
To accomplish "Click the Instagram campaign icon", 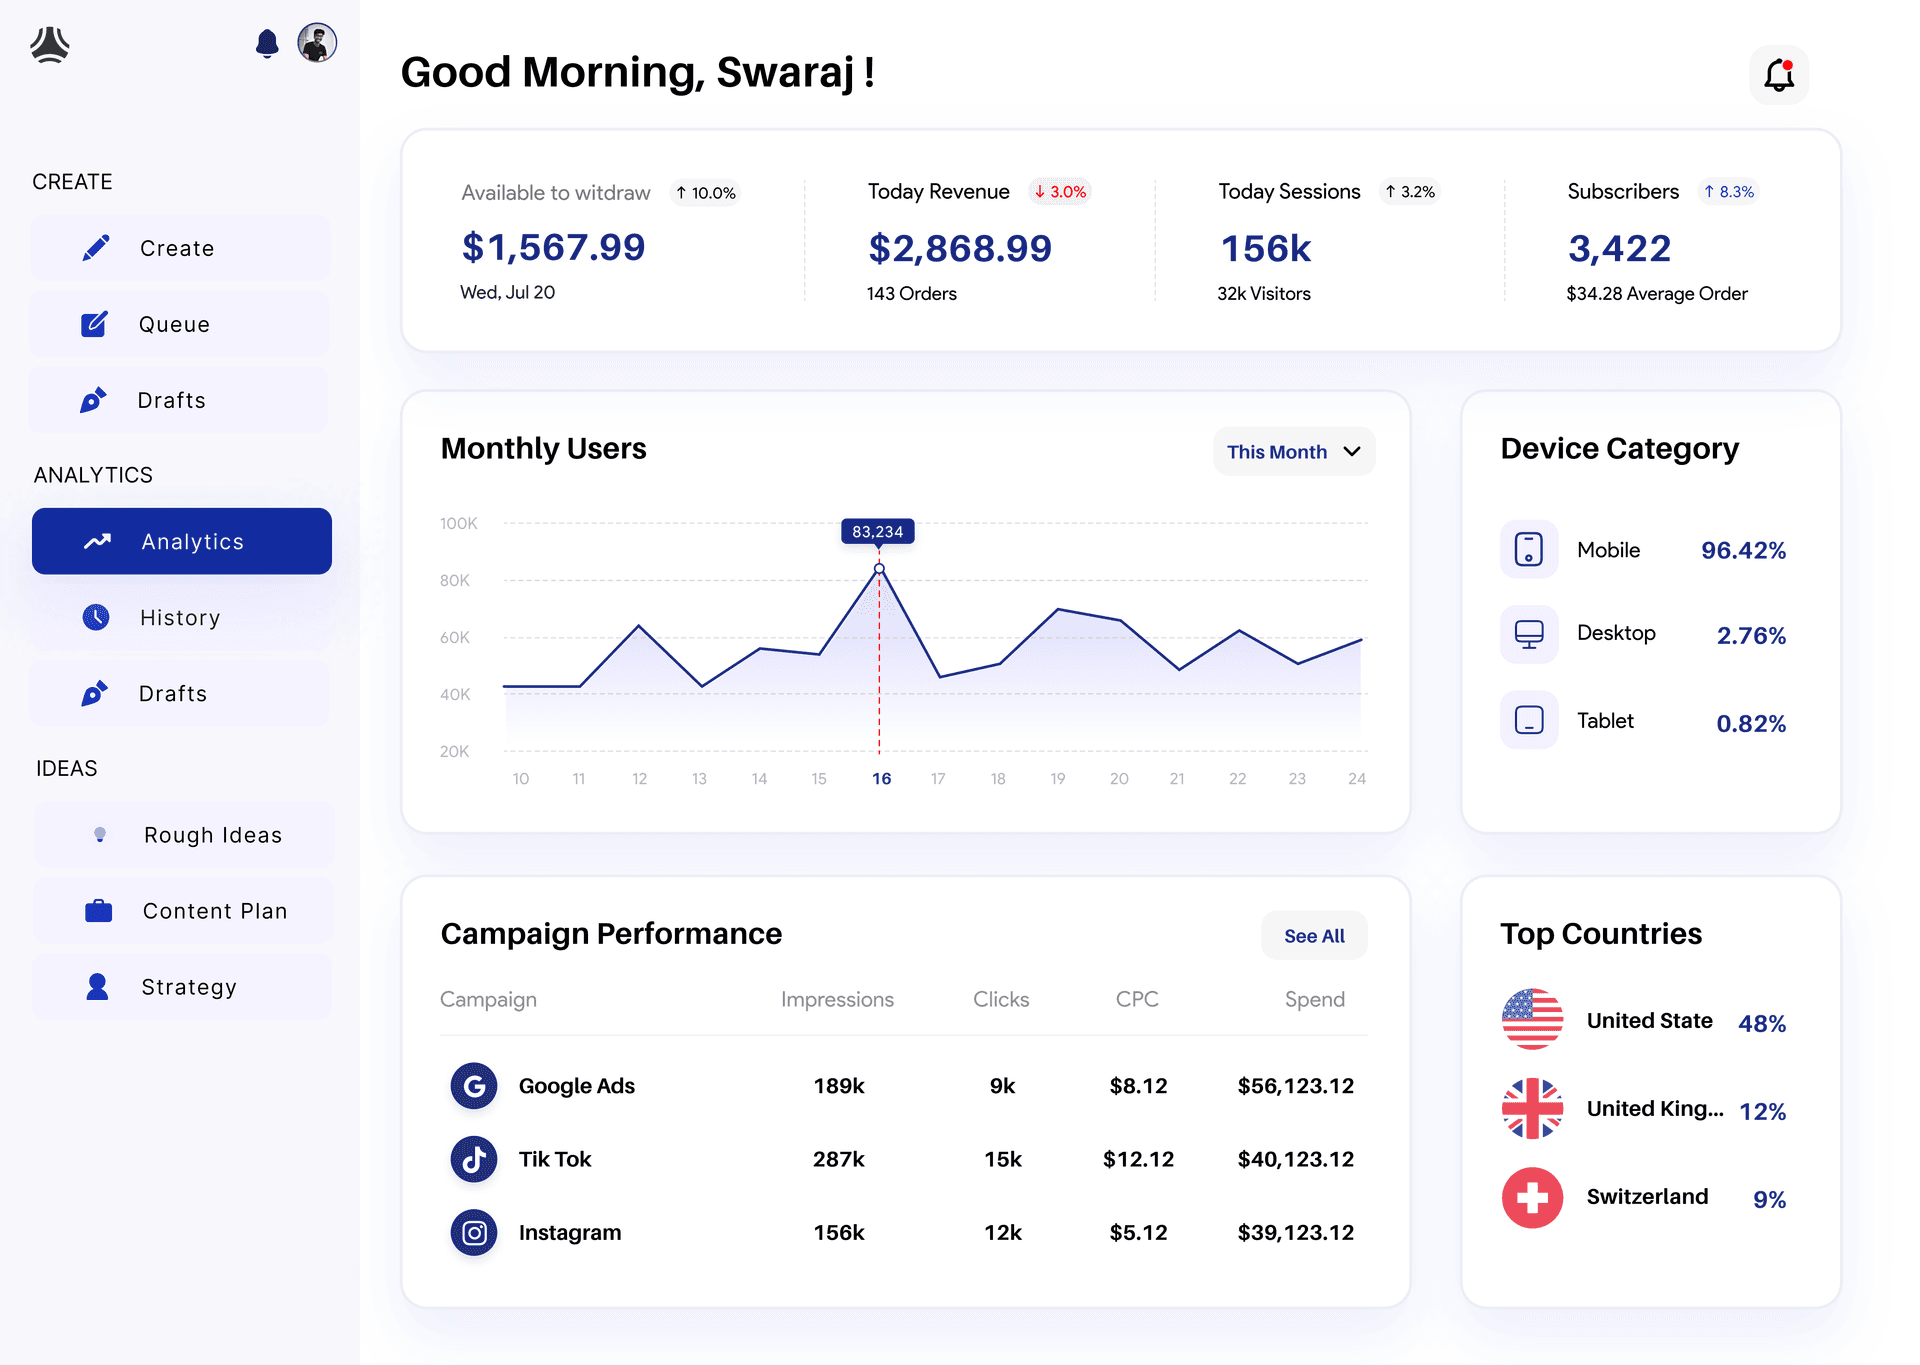I will coord(474,1232).
